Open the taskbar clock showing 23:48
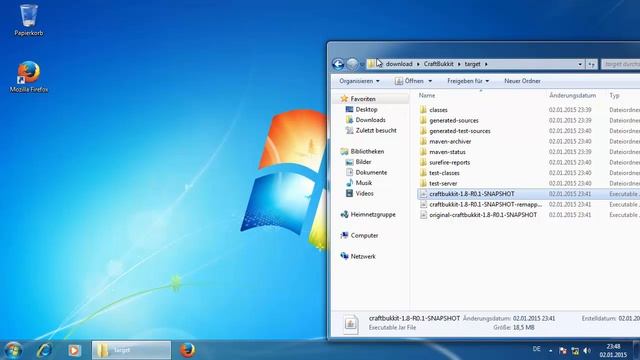Screen dimensions: 640x360 pyautogui.click(x=613, y=351)
